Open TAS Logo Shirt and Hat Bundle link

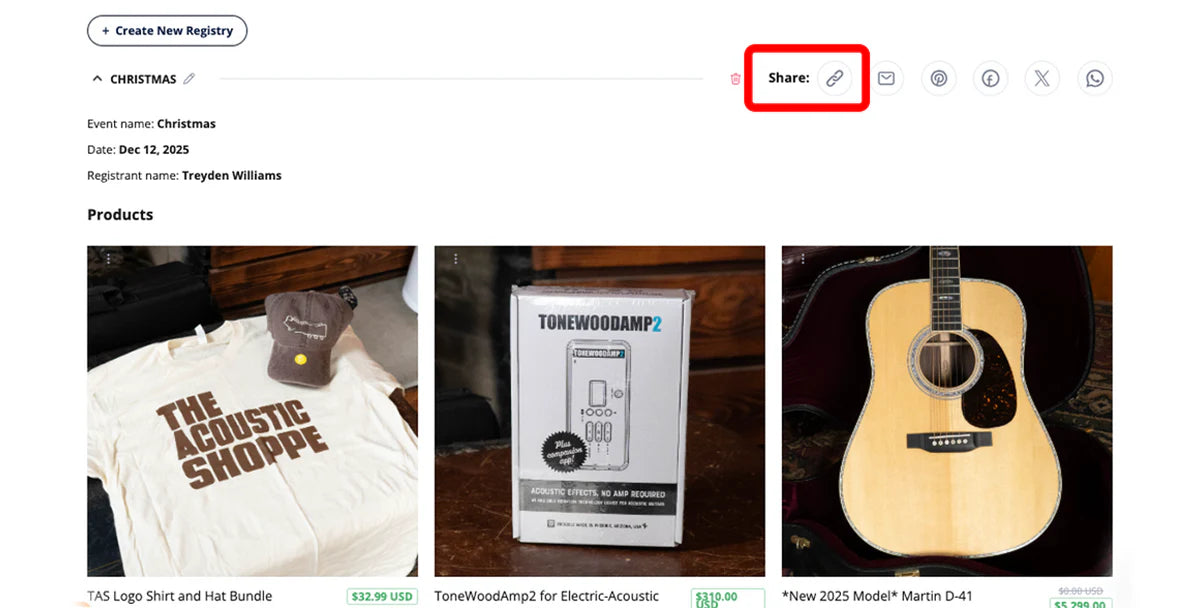click(180, 596)
